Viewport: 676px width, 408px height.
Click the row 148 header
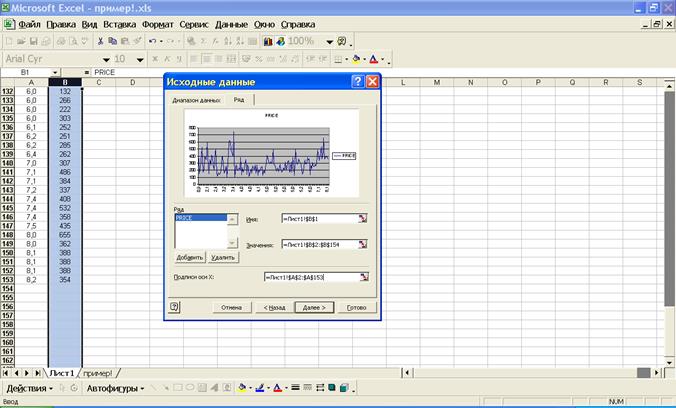pyautogui.click(x=8, y=235)
